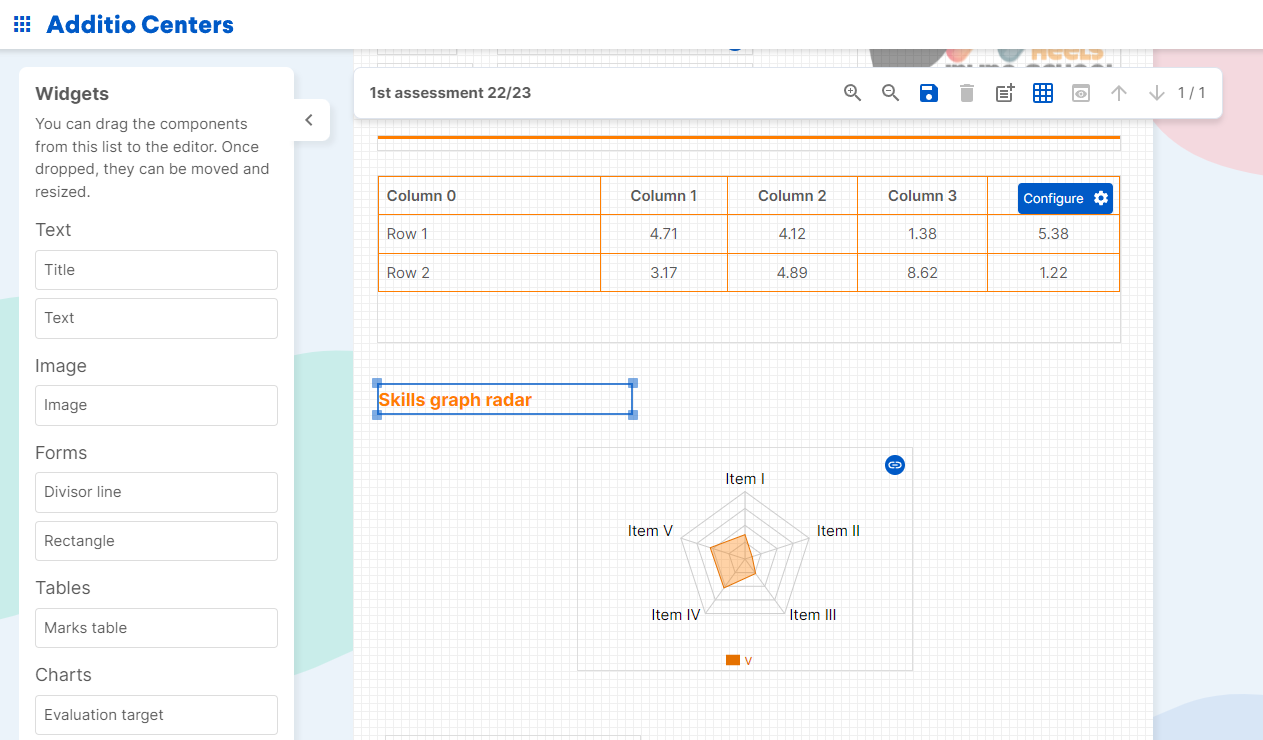
Task: Select the Text widget
Action: point(156,318)
